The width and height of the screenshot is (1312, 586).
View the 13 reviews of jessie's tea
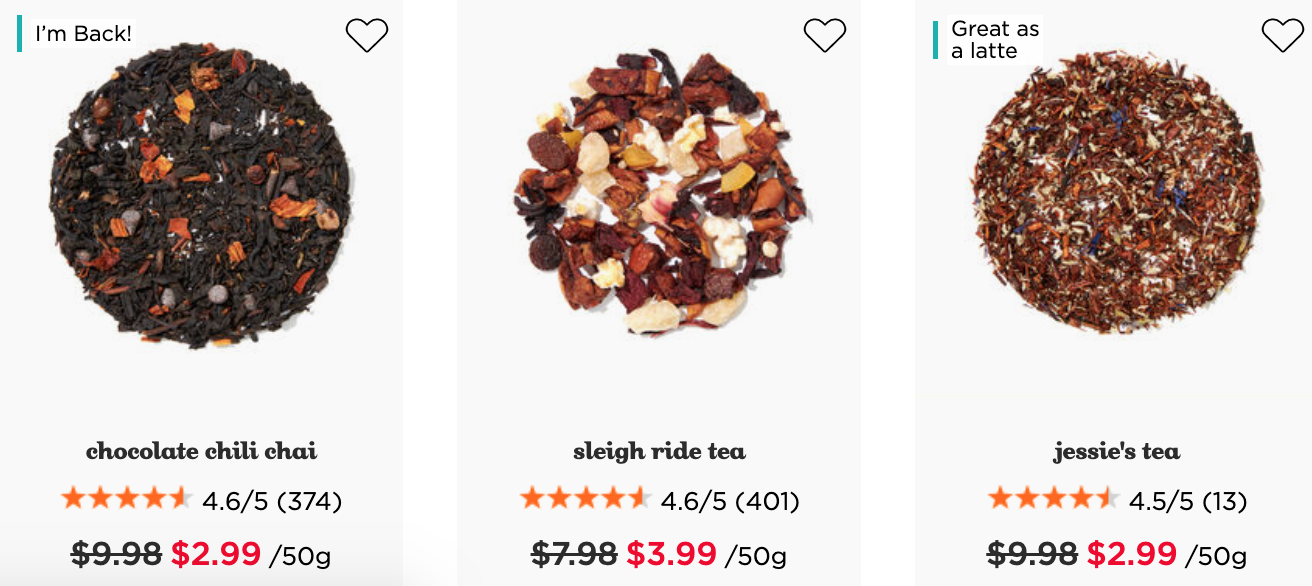pos(1224,500)
